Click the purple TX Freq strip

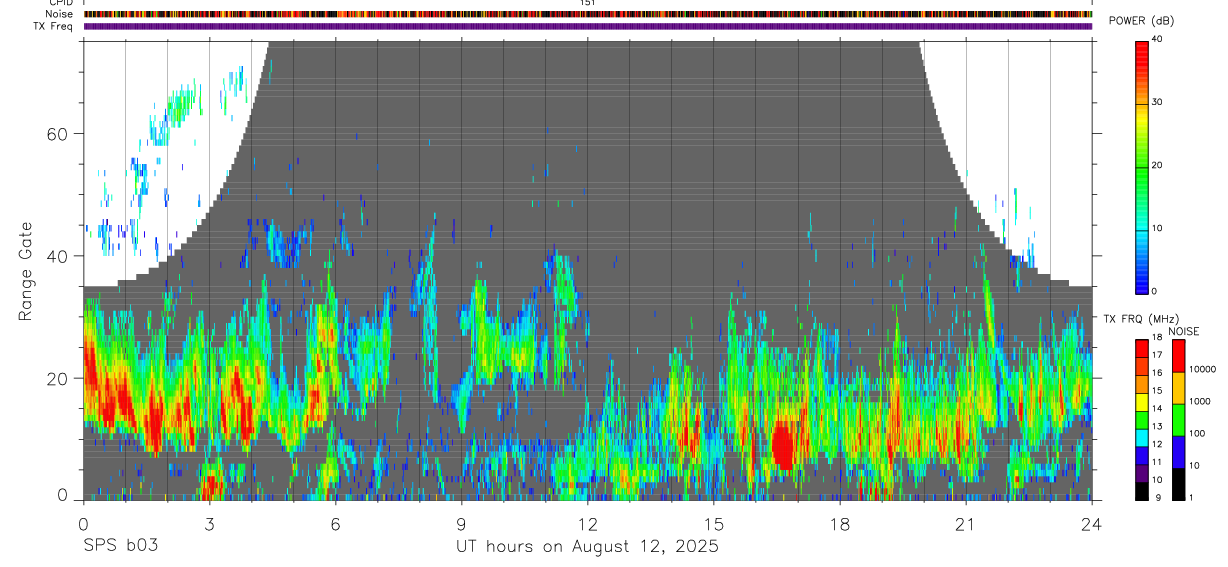tap(587, 26)
